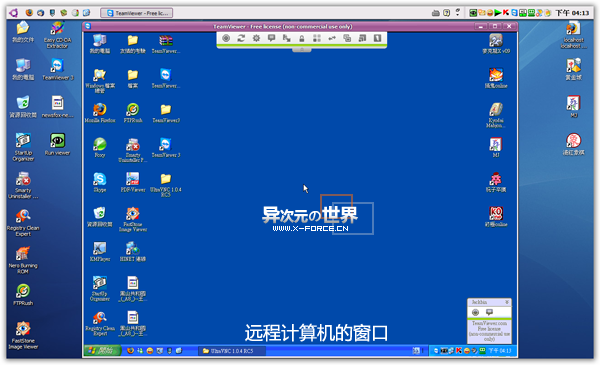Select FTPRush icon on the remote desktop
The image size is (600, 365).
pos(133,112)
